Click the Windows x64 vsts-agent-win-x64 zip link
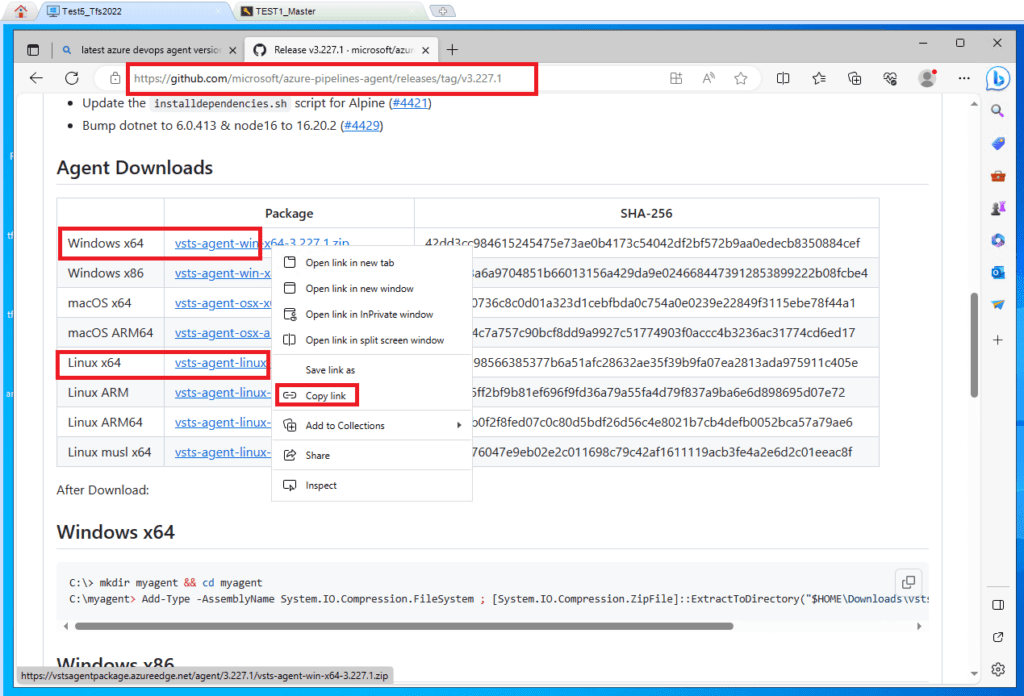 pyautogui.click(x=262, y=243)
